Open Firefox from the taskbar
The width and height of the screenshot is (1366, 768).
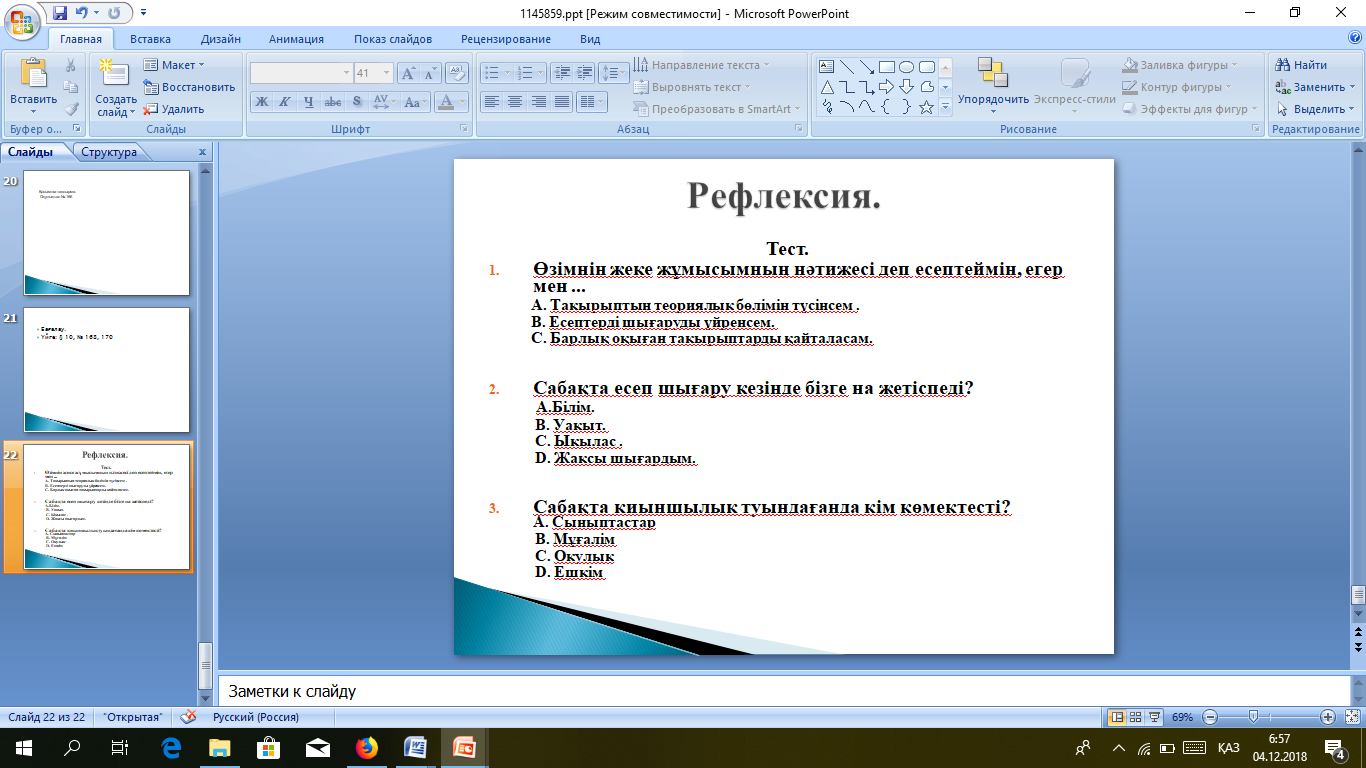366,747
